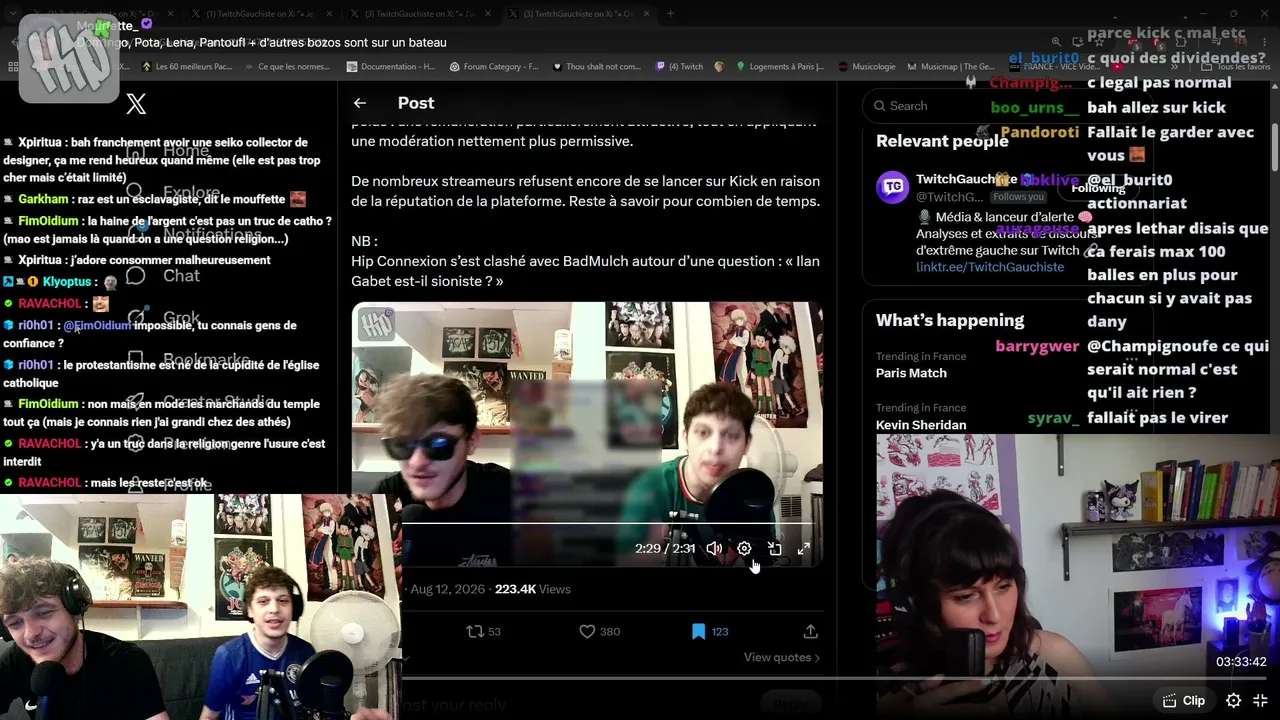
Task: Open the Musicologie bookmark
Action: point(867,67)
